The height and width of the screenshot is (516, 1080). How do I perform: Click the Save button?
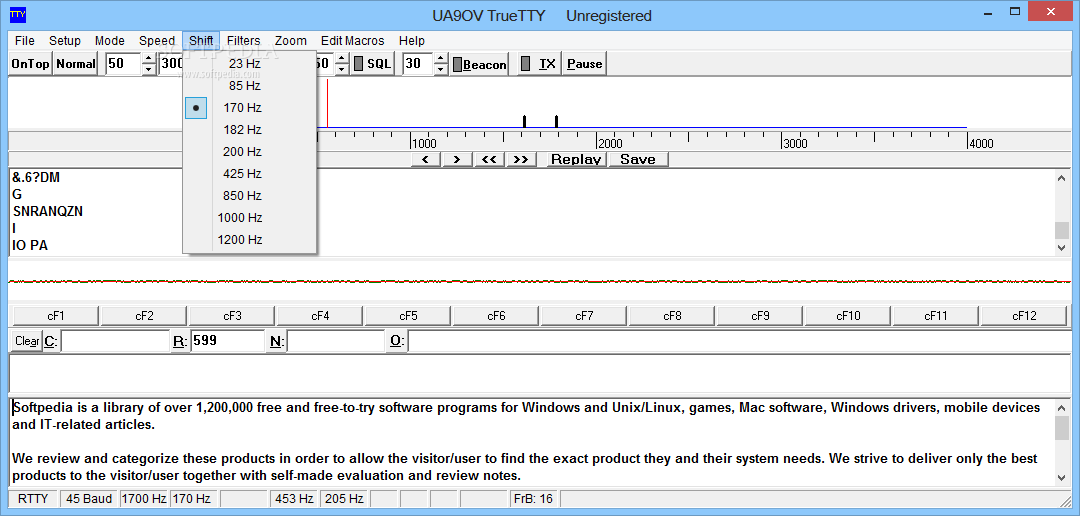638,159
